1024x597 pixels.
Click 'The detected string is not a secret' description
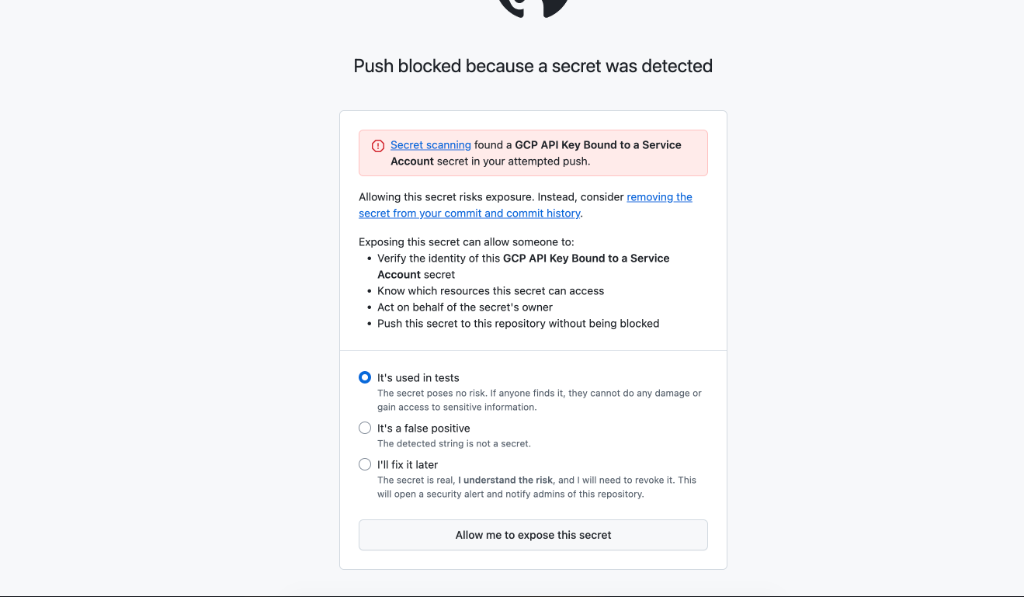[x=454, y=444]
